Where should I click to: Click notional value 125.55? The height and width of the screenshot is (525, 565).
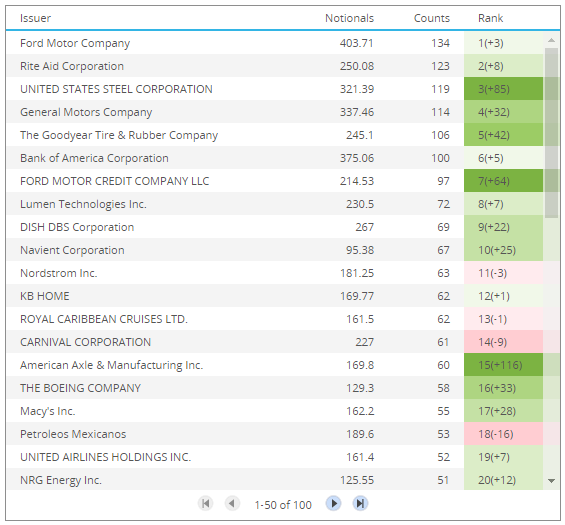click(357, 480)
